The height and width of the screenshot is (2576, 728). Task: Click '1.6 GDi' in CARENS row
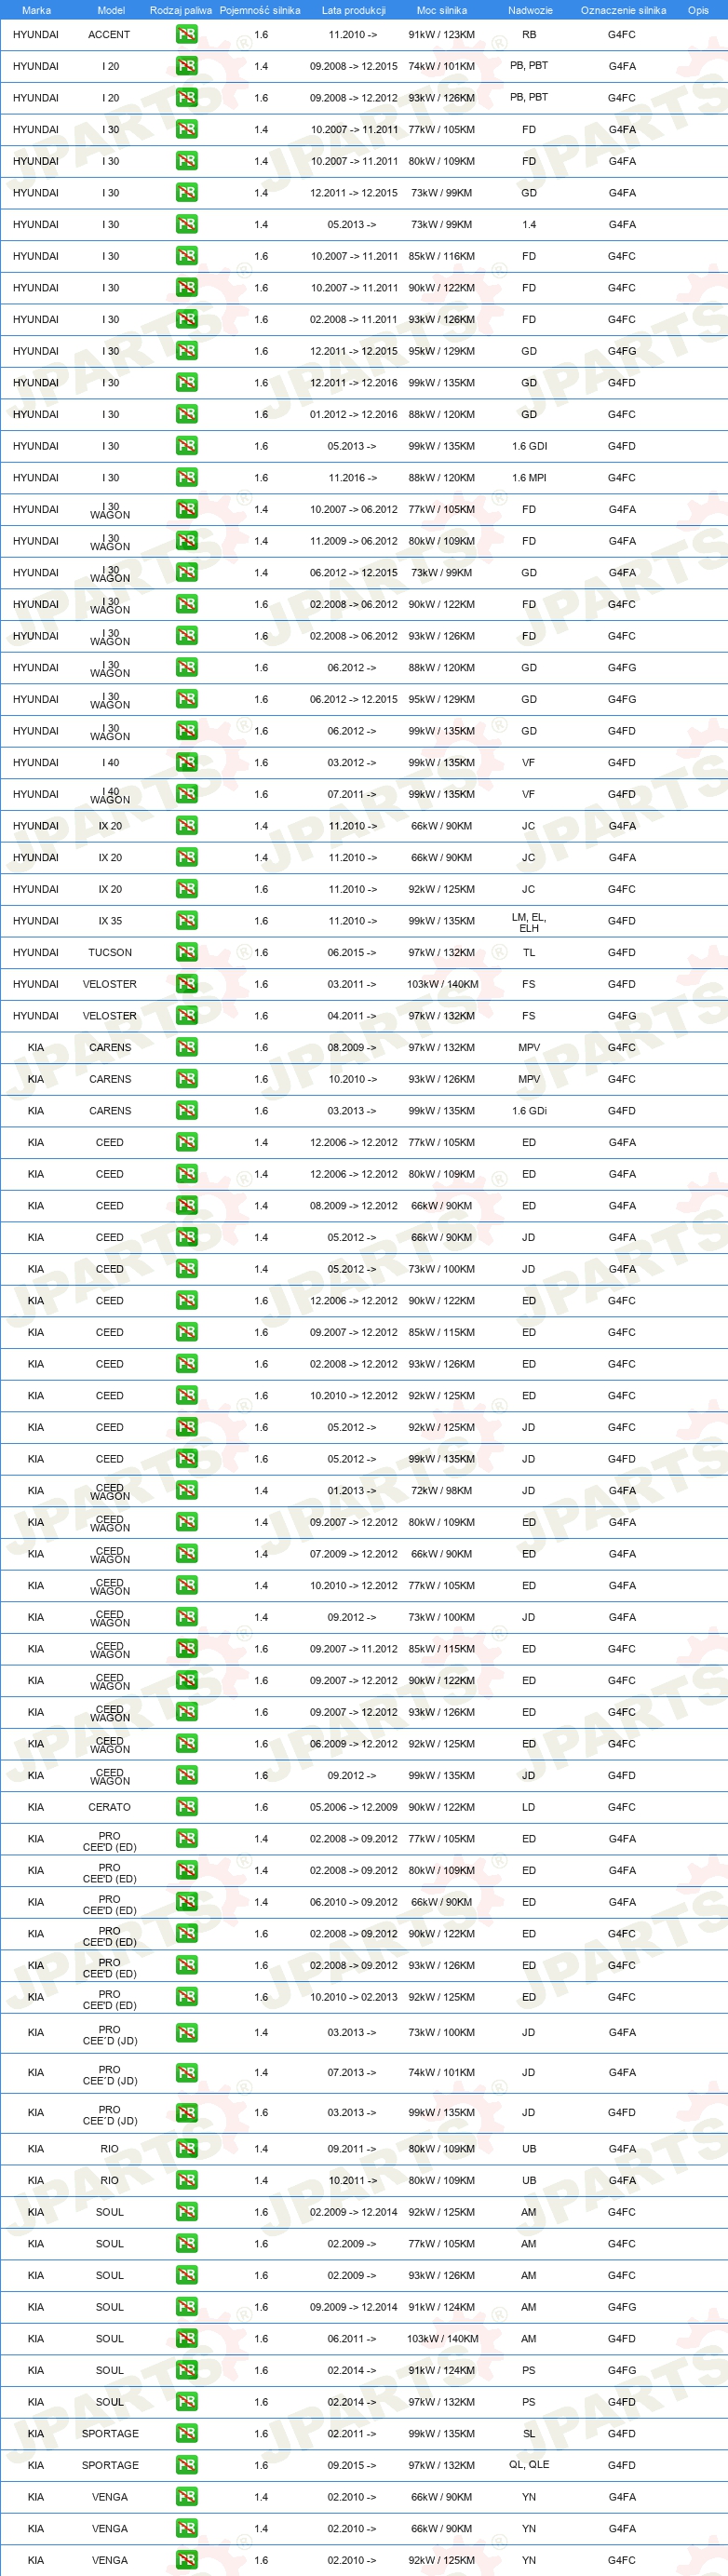(x=529, y=1111)
